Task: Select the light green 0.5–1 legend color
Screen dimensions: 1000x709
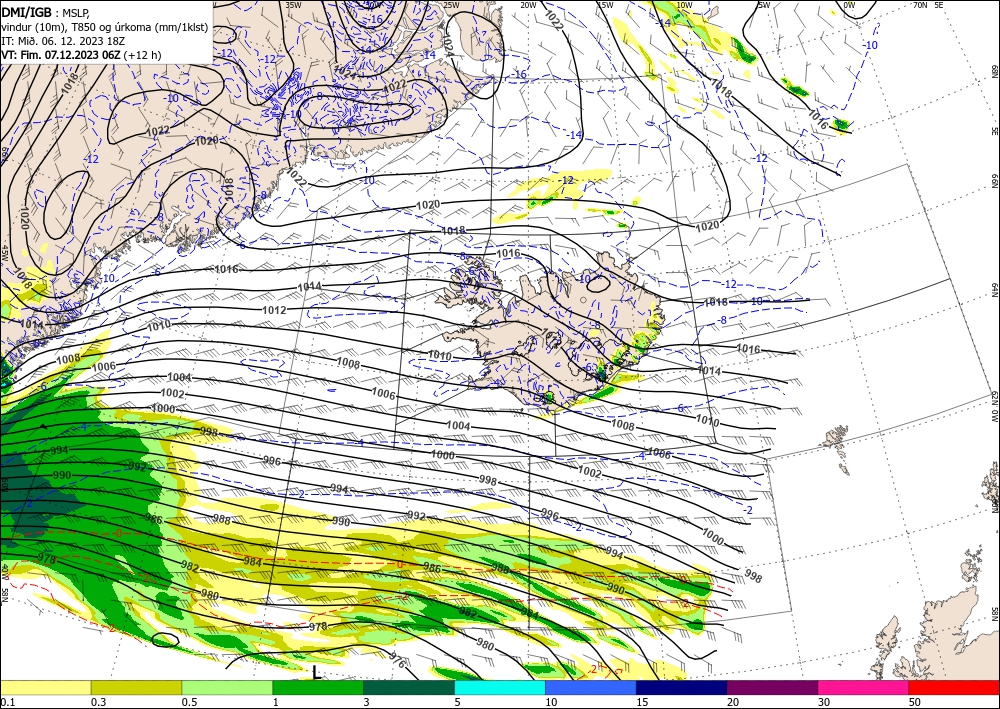Action: (227, 687)
